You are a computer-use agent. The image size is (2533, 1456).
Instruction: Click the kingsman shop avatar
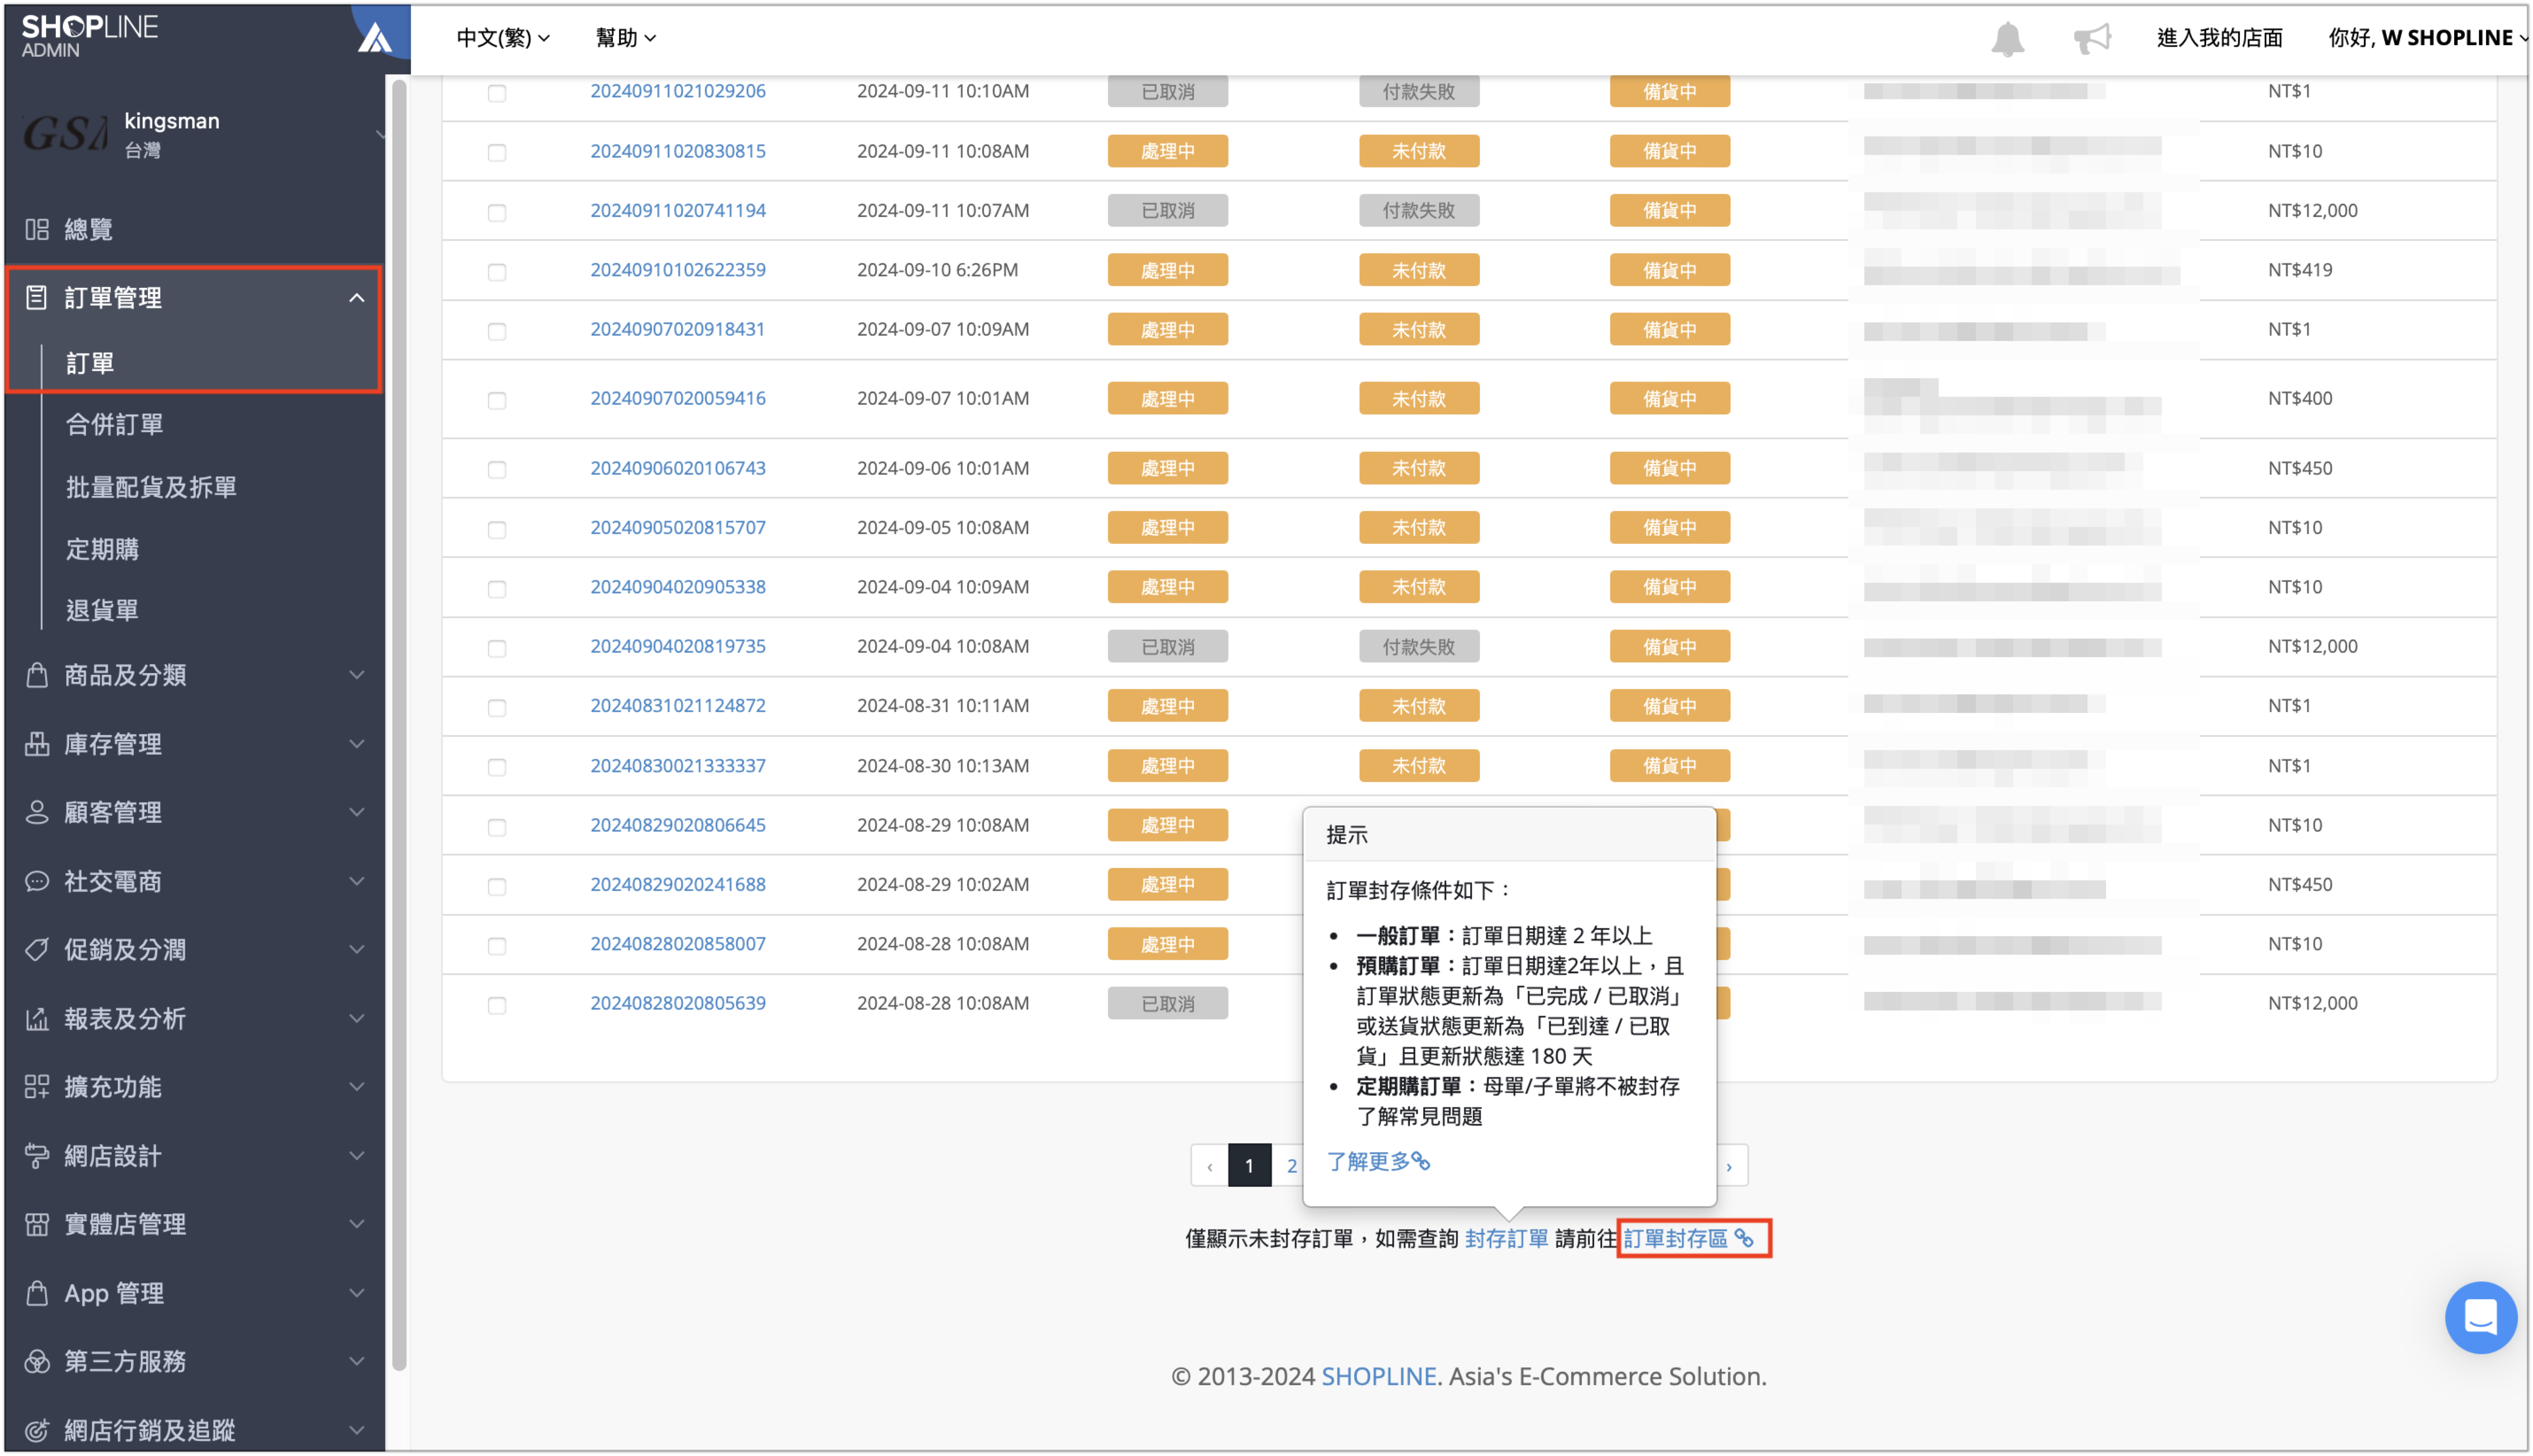[64, 133]
